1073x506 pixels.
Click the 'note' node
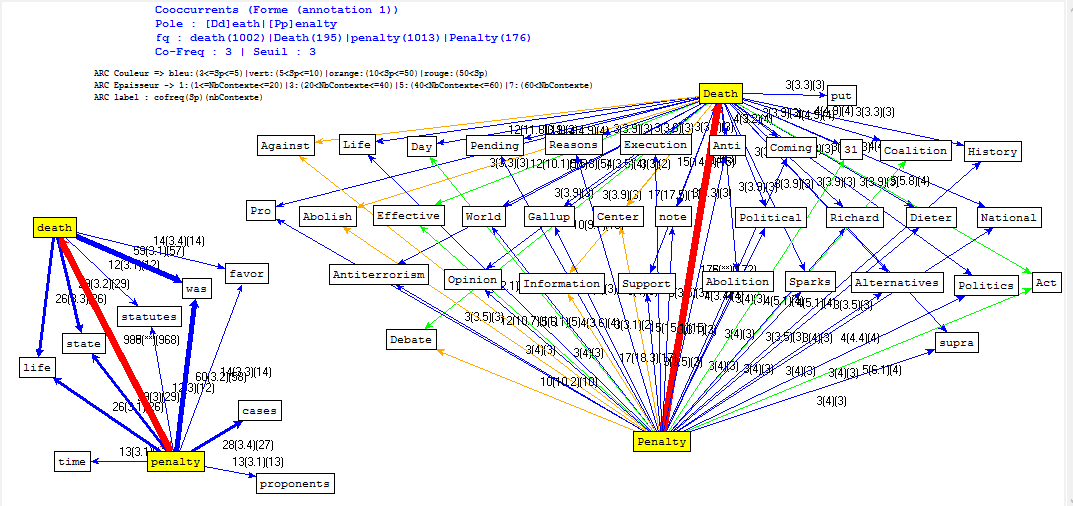pos(673,217)
